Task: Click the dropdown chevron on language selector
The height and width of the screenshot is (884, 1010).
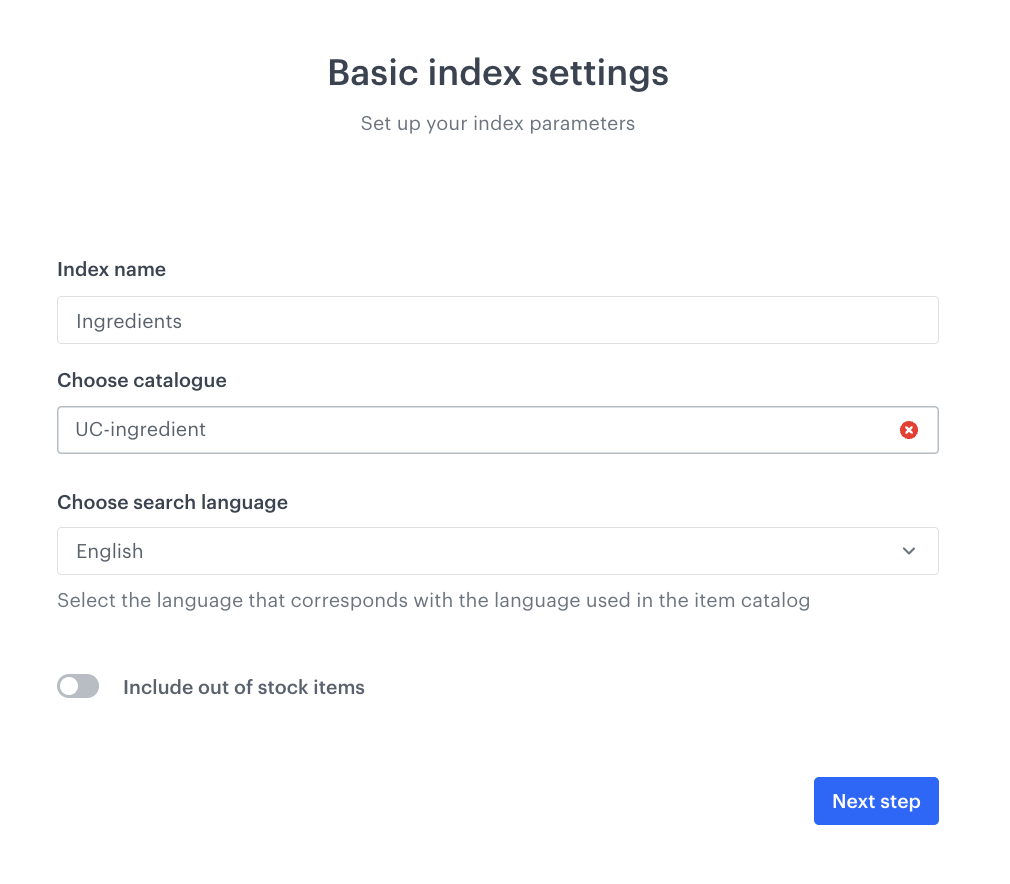Action: [909, 551]
